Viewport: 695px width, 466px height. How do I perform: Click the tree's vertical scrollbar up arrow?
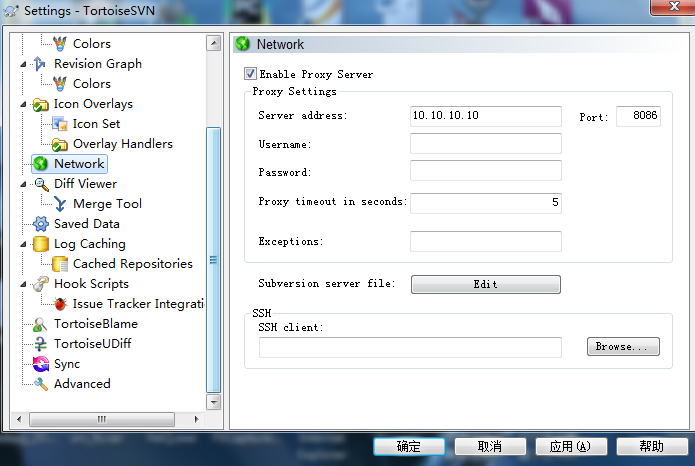[x=214, y=43]
